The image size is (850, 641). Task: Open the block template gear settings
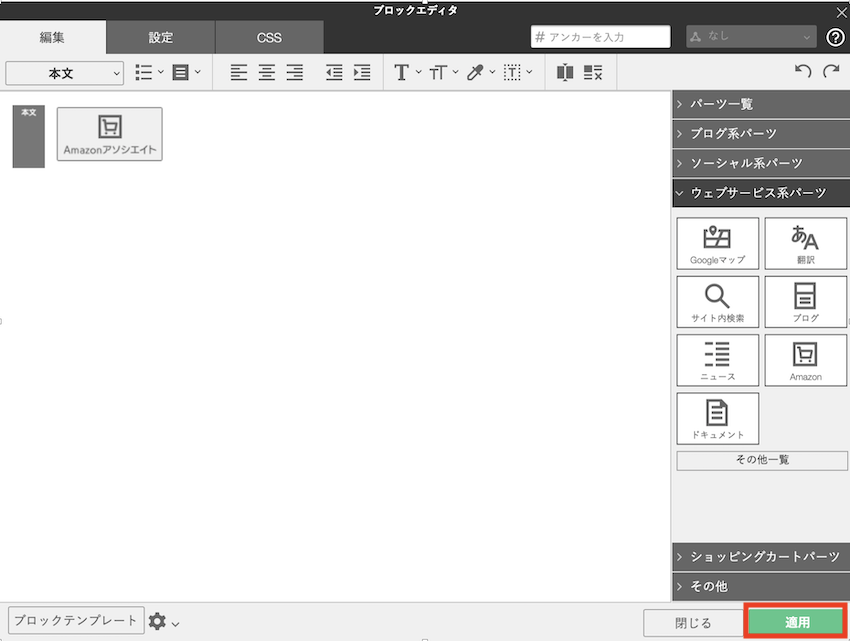pos(163,621)
